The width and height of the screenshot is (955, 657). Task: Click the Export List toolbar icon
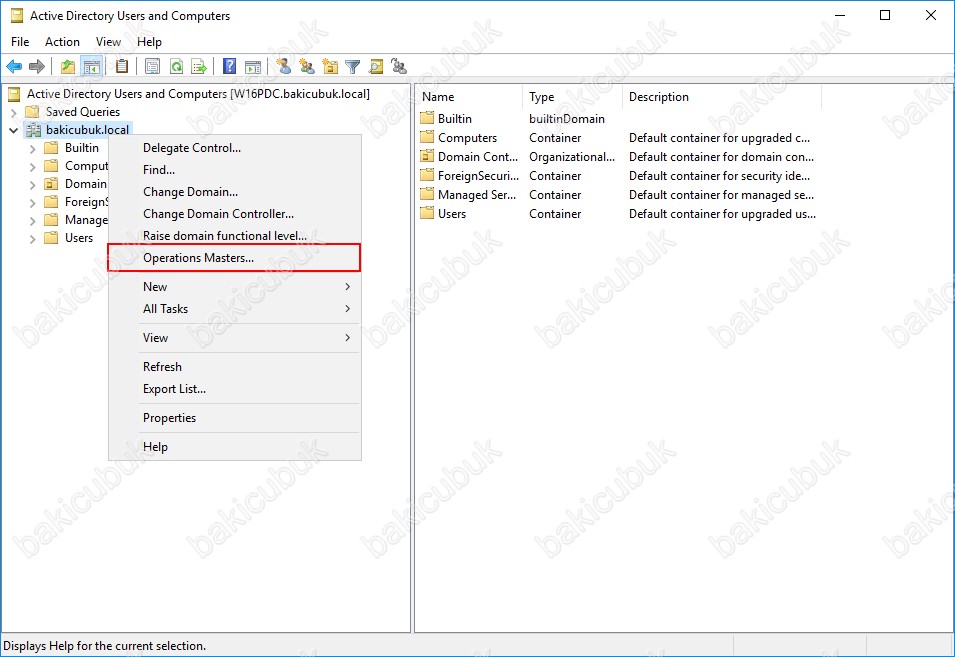(x=200, y=67)
